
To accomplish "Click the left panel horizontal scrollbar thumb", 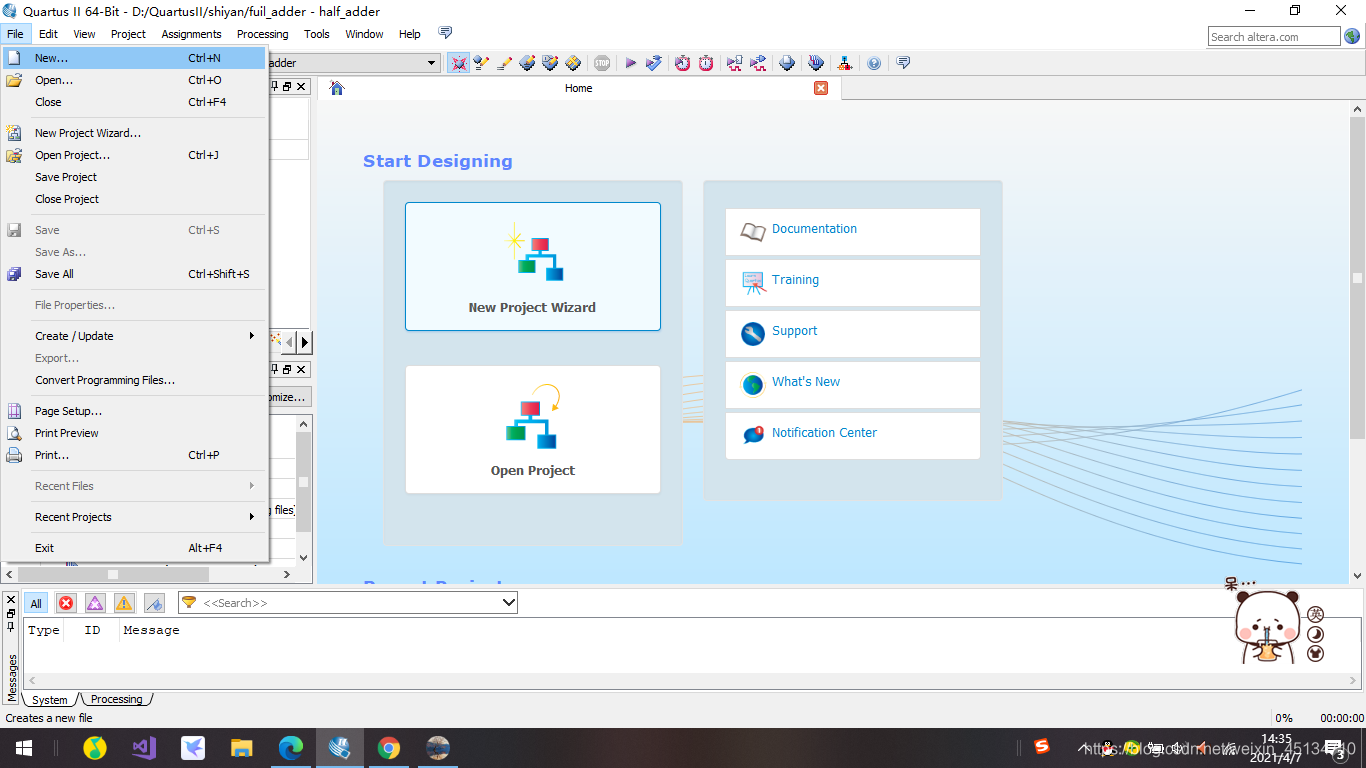I will point(113,574).
